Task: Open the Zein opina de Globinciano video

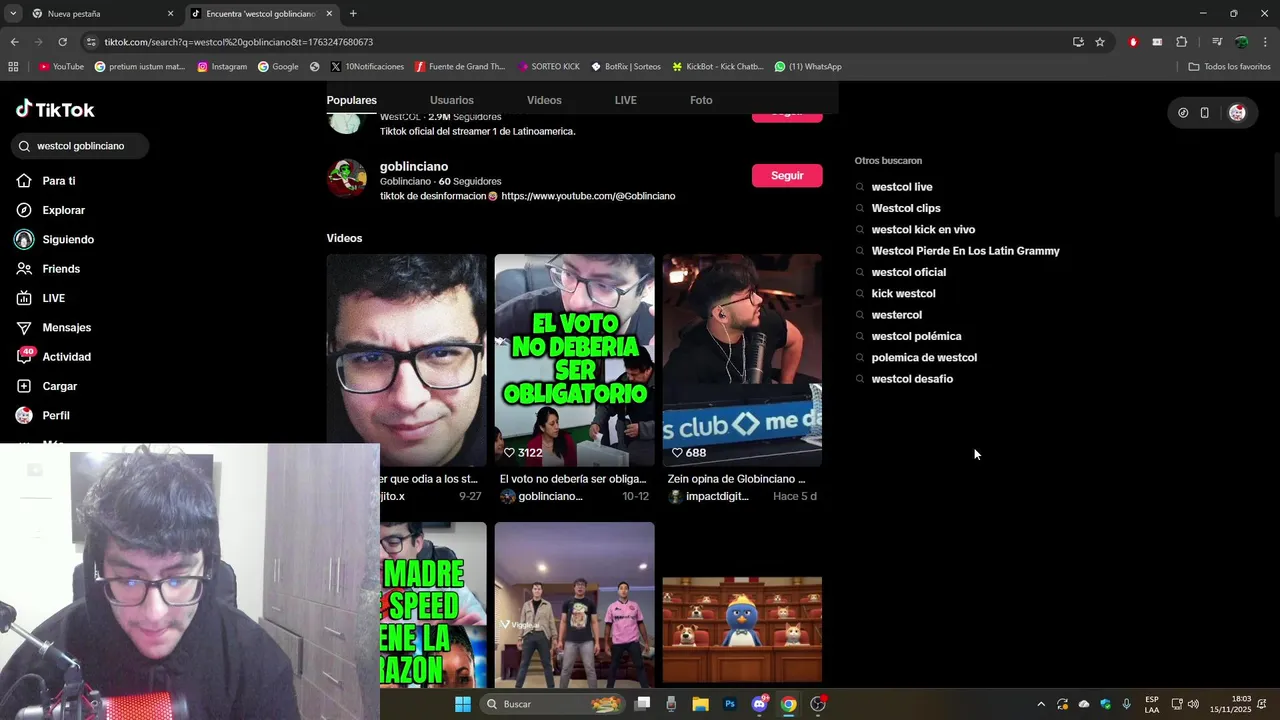Action: pos(742,360)
